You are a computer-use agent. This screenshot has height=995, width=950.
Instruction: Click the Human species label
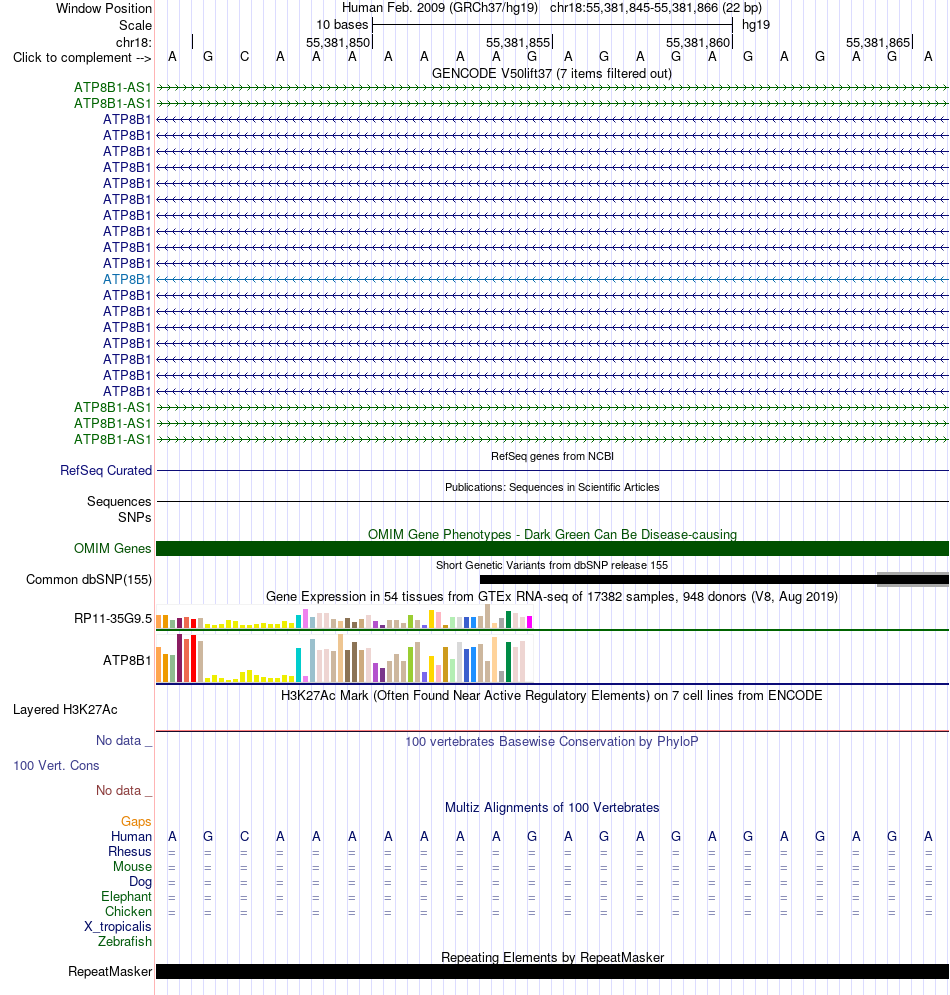click(131, 836)
